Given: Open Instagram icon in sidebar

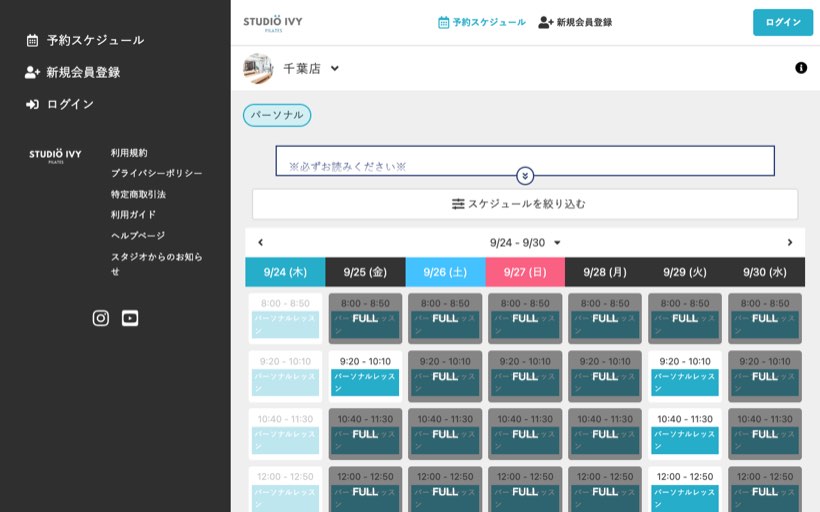Looking at the screenshot, I should click(x=100, y=318).
